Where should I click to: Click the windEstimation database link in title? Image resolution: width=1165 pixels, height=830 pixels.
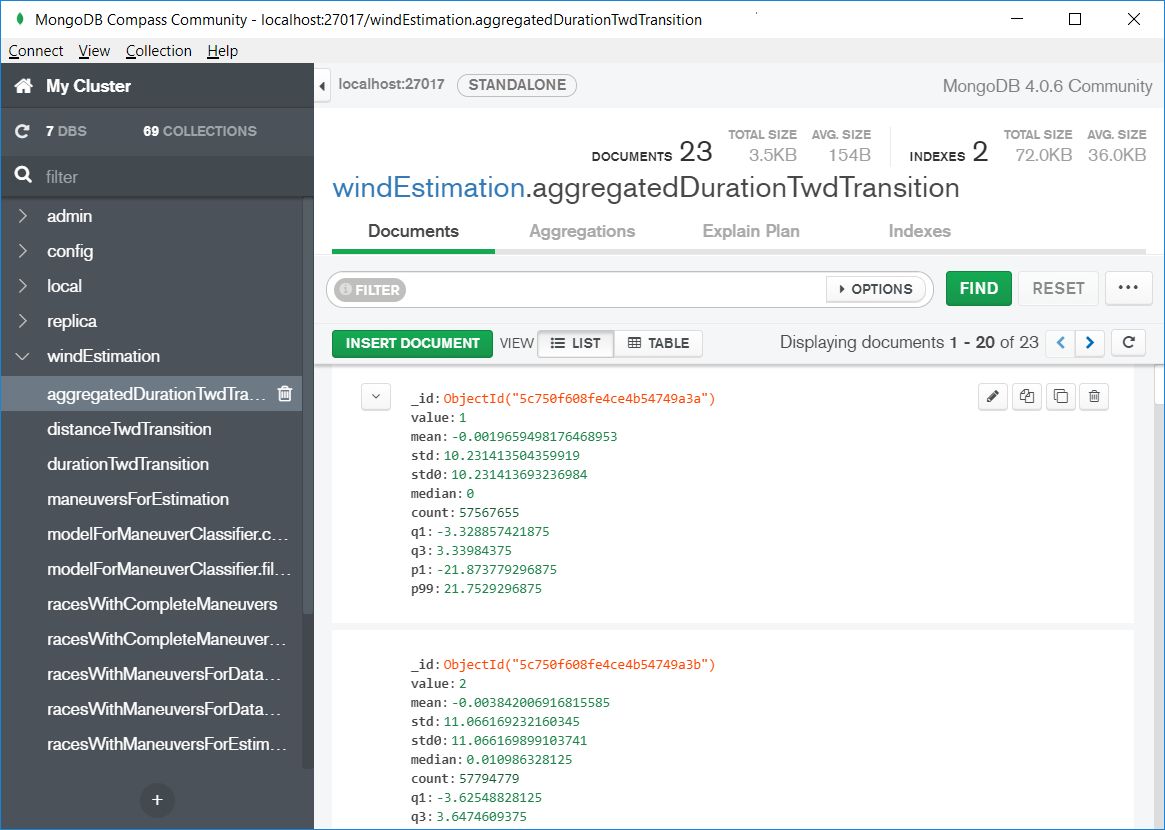tap(429, 188)
